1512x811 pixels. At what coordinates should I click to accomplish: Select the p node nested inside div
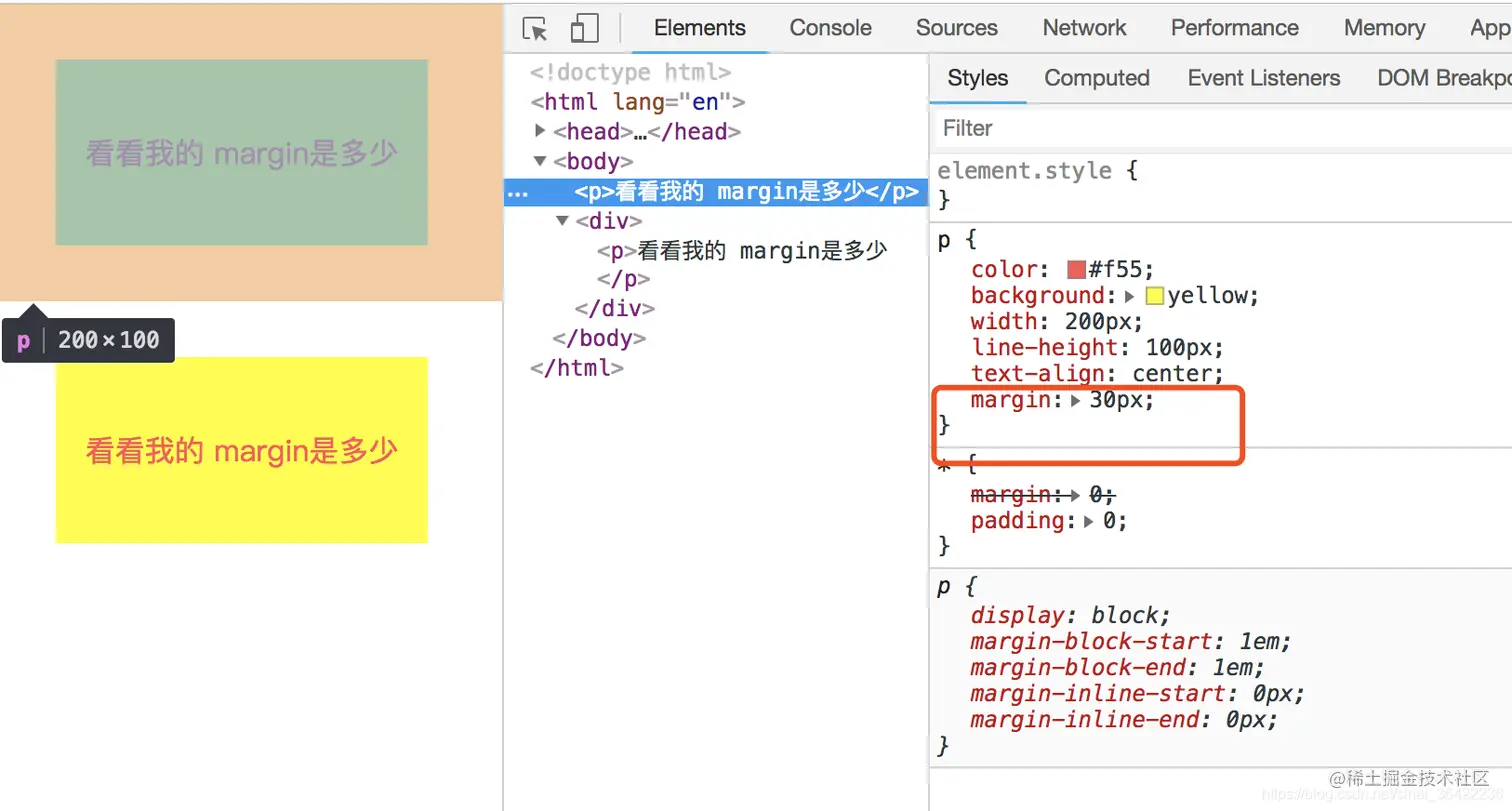click(742, 251)
